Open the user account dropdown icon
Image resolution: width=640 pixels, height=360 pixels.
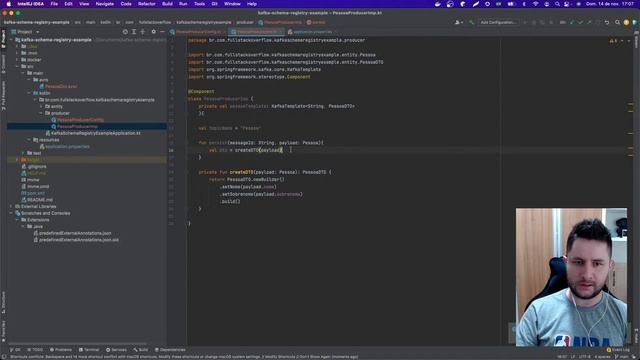pyautogui.click(x=458, y=22)
